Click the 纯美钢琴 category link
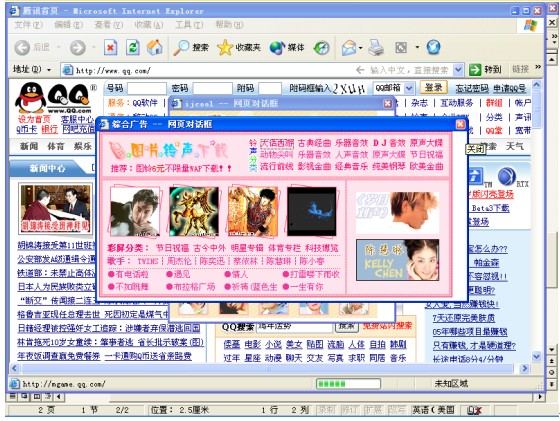Screen dimensions: 560x421 [389, 166]
